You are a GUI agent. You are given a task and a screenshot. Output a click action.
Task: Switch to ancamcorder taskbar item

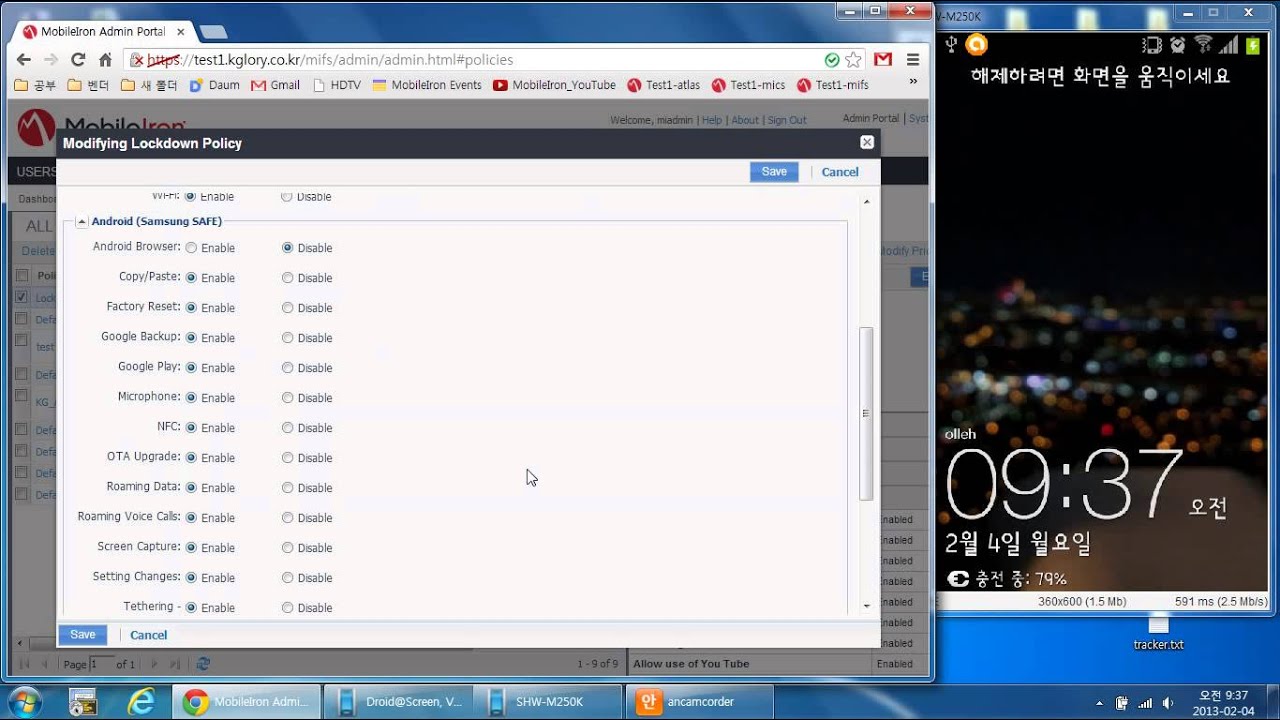(698, 702)
